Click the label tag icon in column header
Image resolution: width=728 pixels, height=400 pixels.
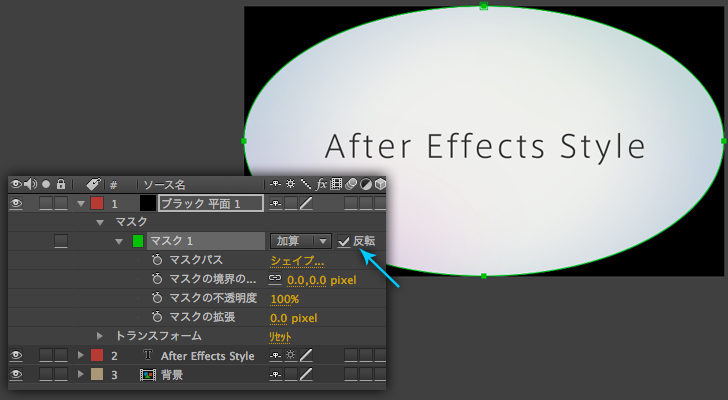[x=93, y=184]
